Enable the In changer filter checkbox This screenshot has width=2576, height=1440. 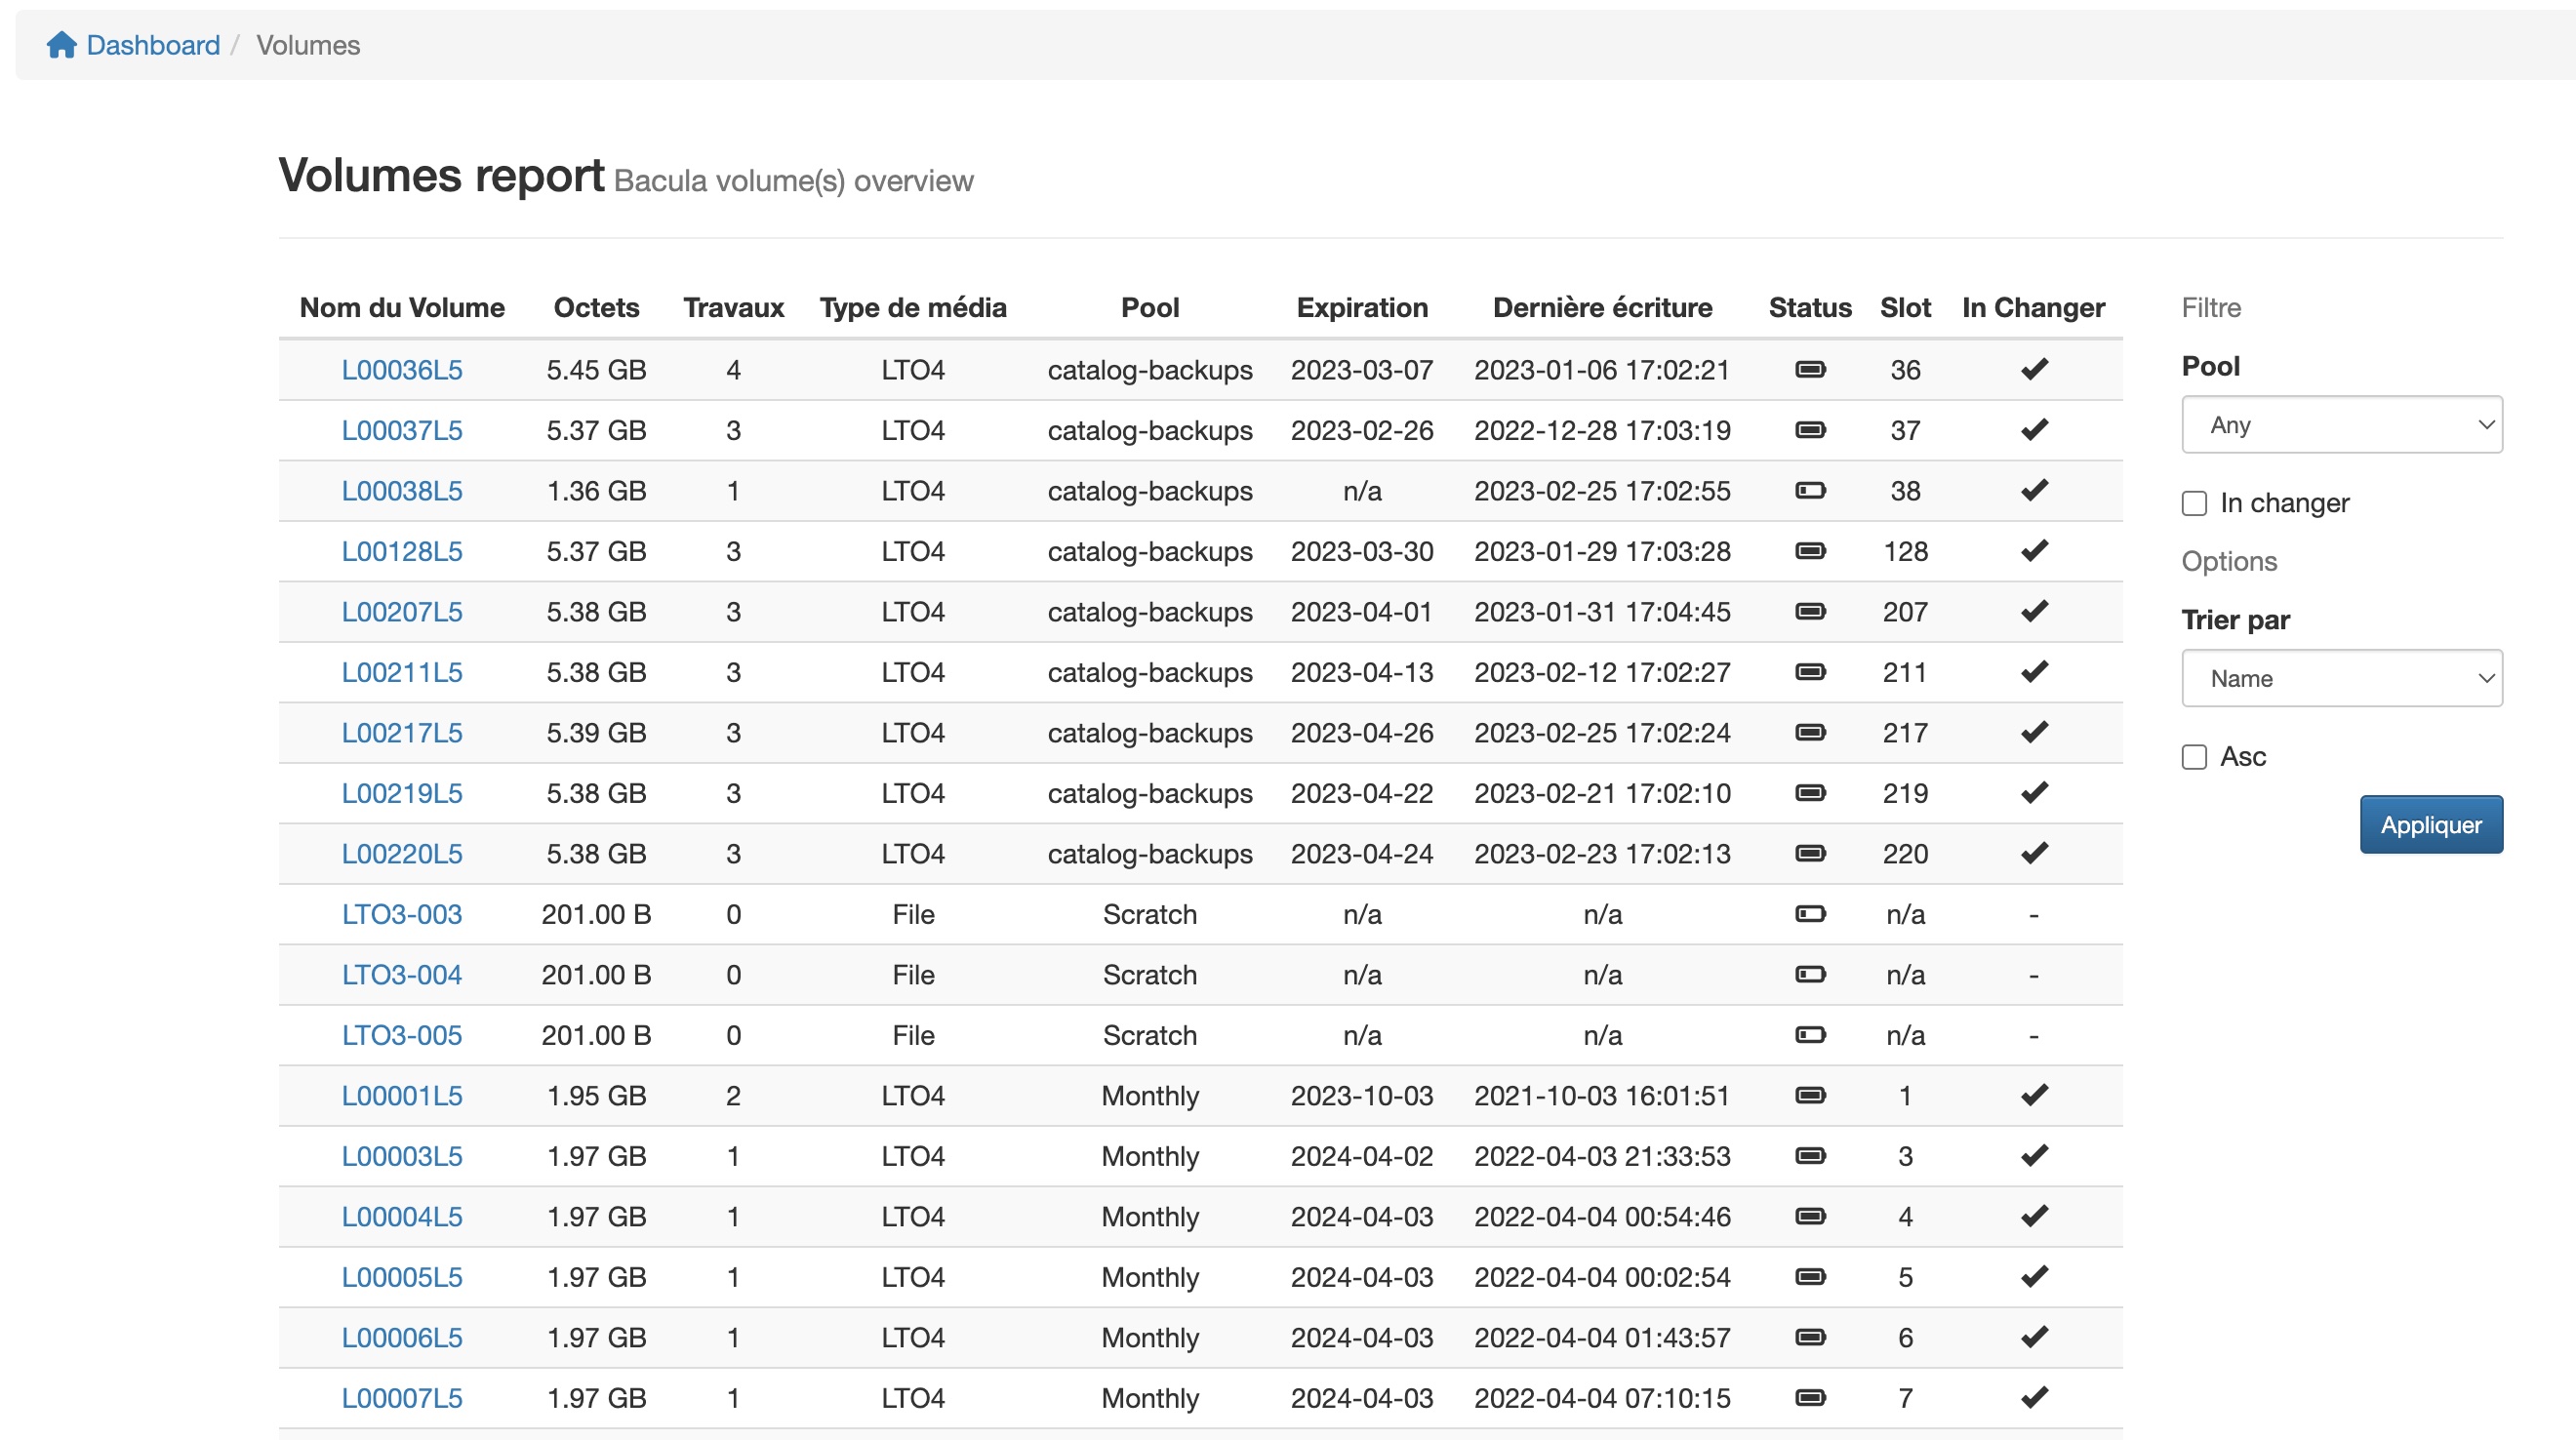[x=2194, y=503]
